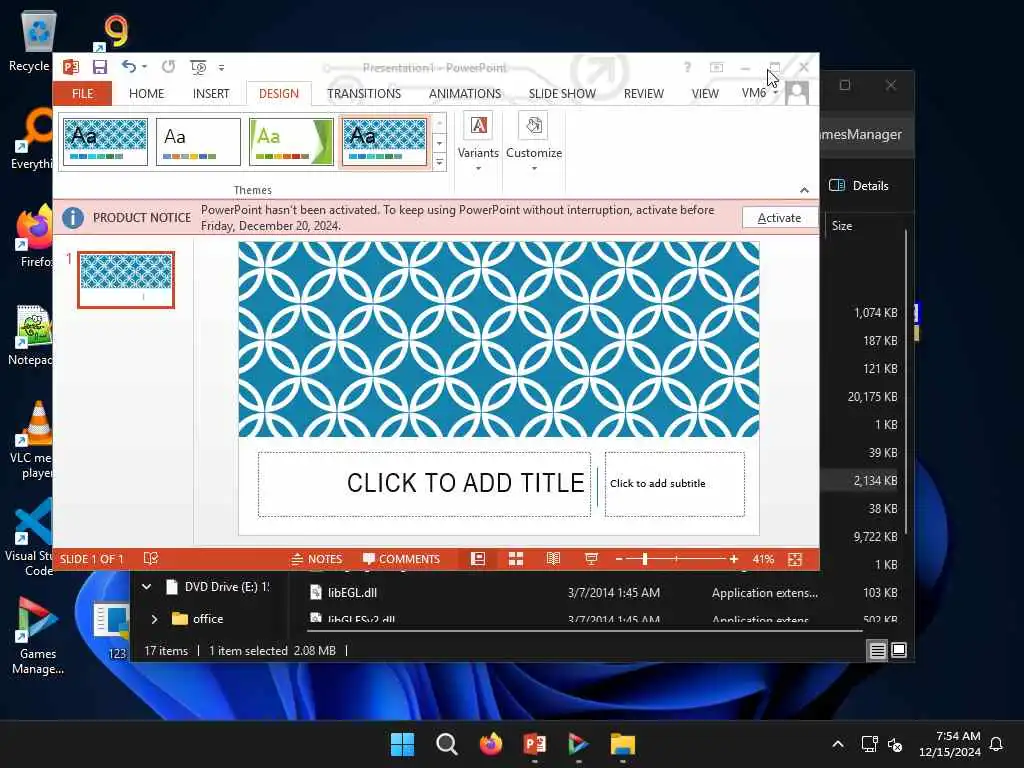Screen dimensions: 1024x768
Task: Zoom in with the plus button
Action: 734,559
